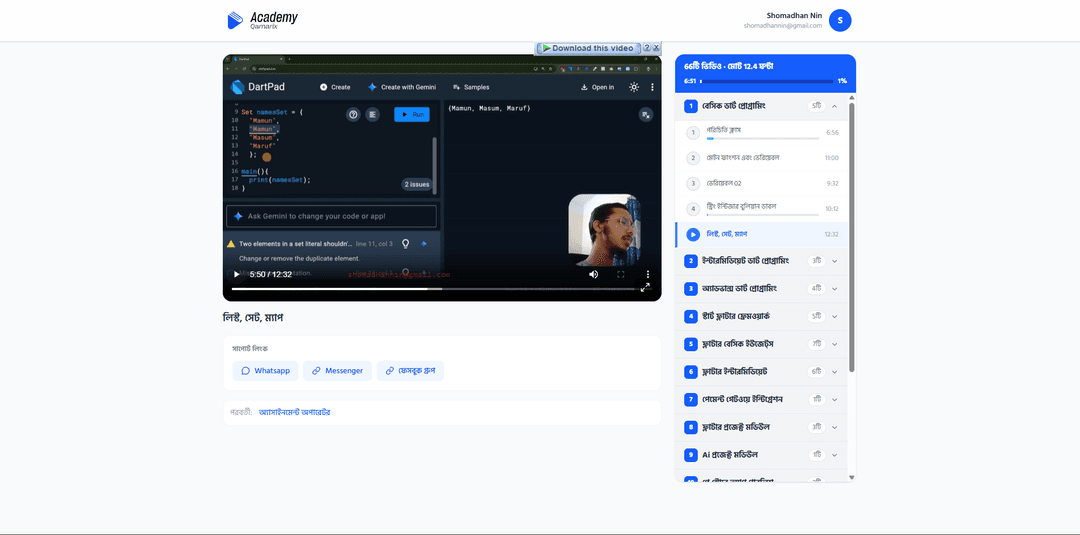The height and width of the screenshot is (535, 1080).
Task: Enter fullscreen mode in video player
Action: 621,274
